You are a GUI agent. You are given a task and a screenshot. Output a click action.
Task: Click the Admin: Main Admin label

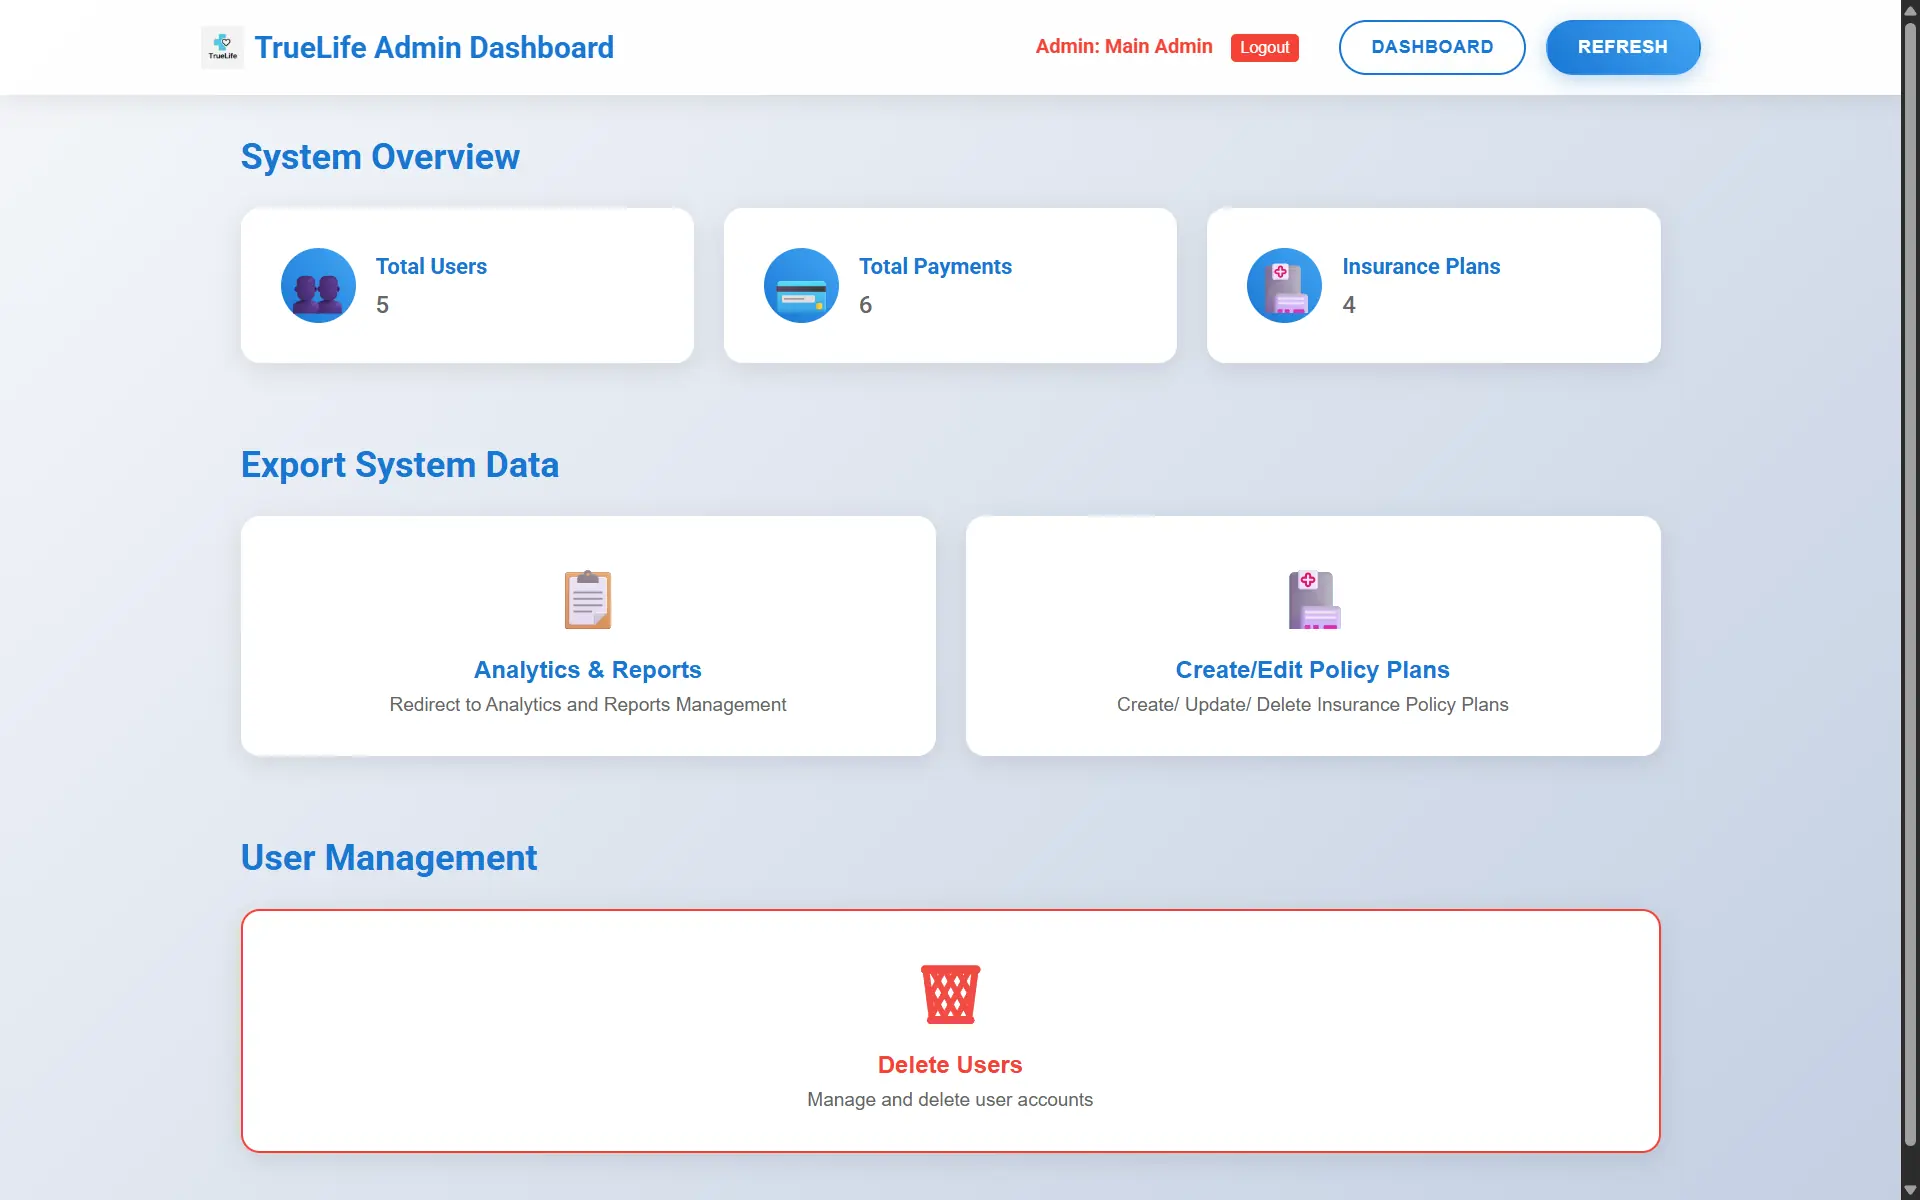pos(1123,46)
